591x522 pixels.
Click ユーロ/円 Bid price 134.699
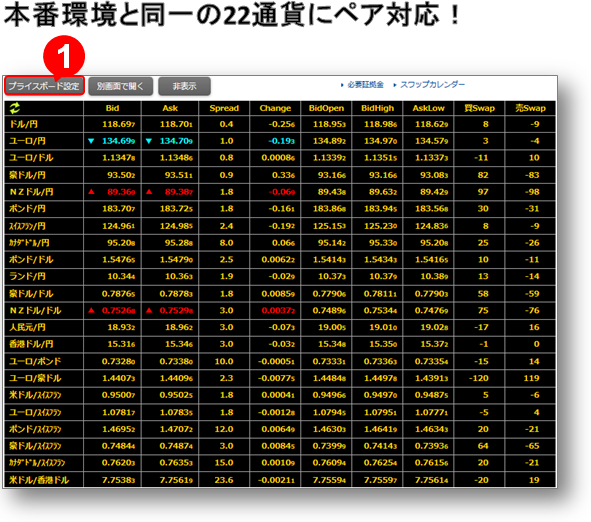point(118,141)
